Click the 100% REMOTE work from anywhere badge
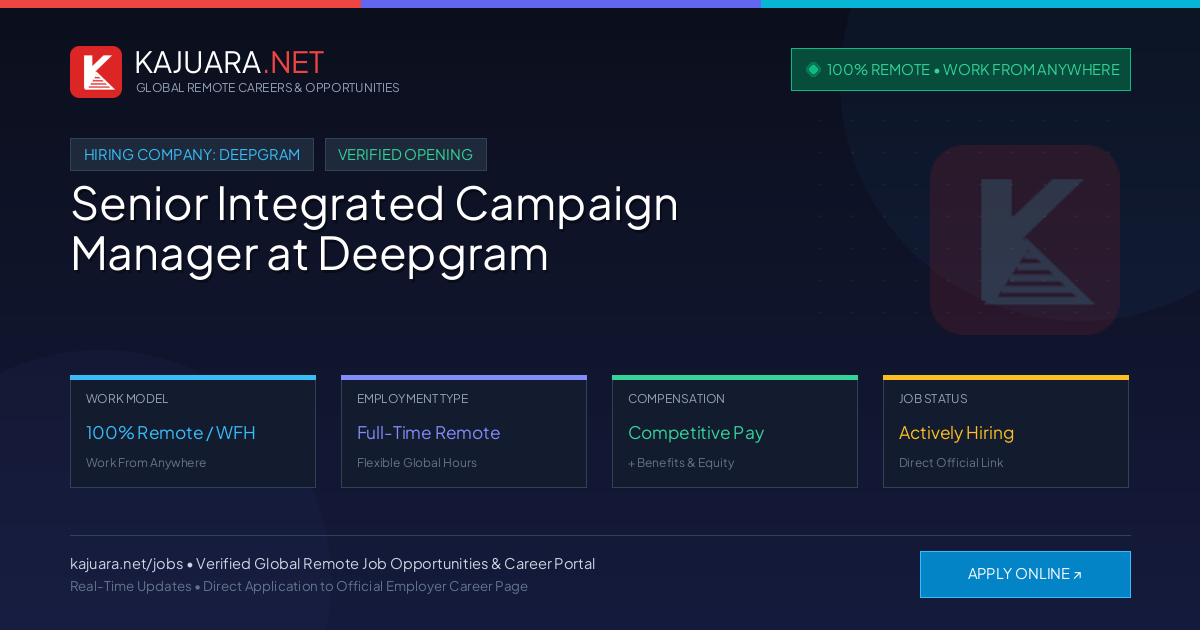This screenshot has height=630, width=1200. tap(961, 70)
